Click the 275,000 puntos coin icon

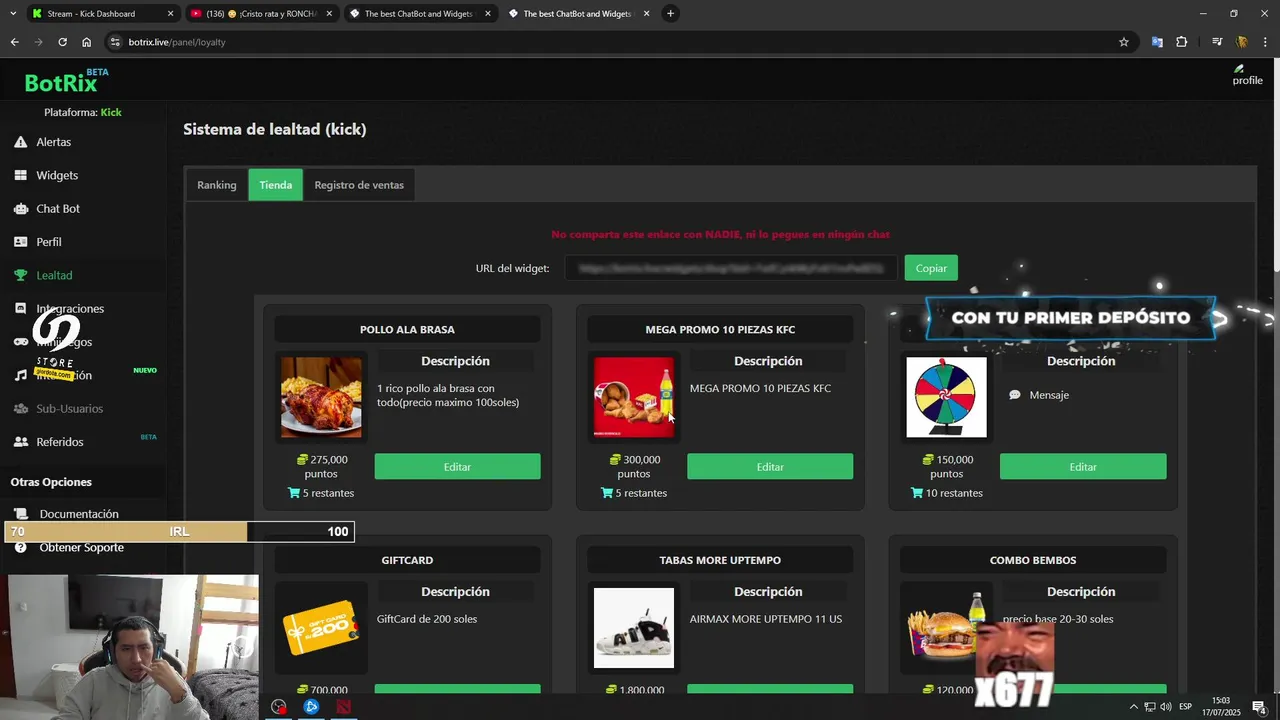click(x=302, y=460)
